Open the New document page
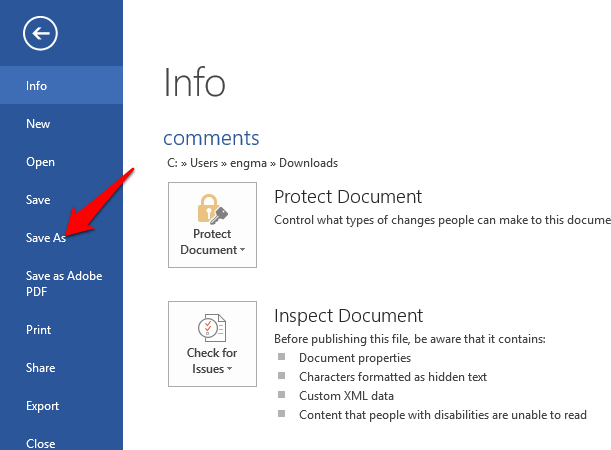Screen dimensions: 611x450 (x=61, y=124)
